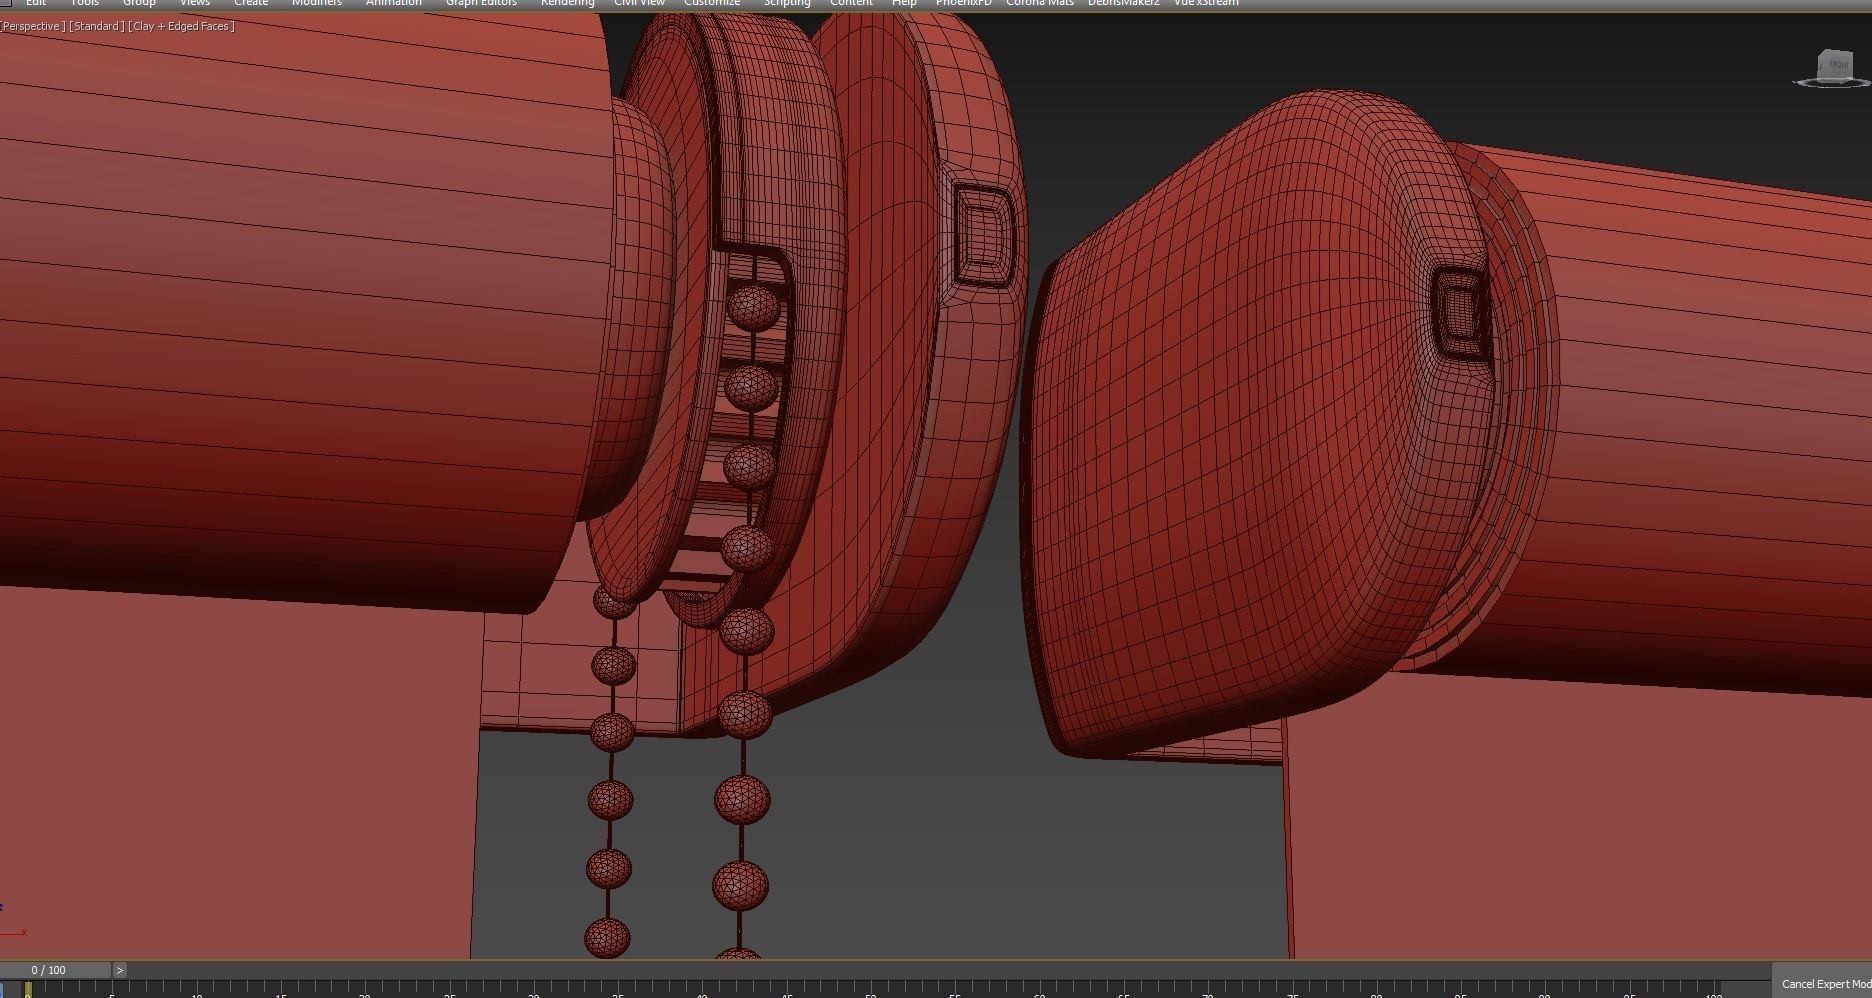The height and width of the screenshot is (998, 1872).
Task: Open the Rendering menu
Action: pos(567,3)
